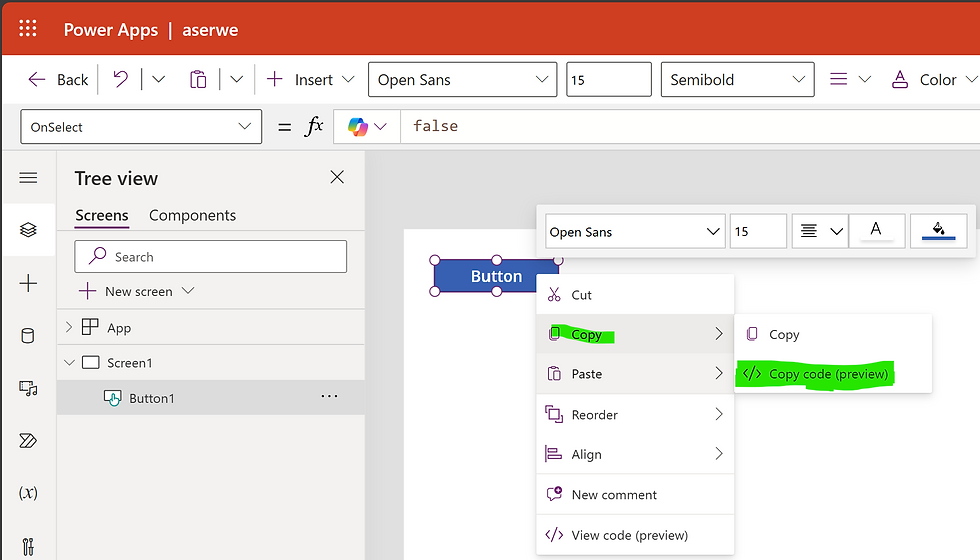The image size is (980, 560).
Task: Open the Copy submenu in context menu
Action: [635, 334]
